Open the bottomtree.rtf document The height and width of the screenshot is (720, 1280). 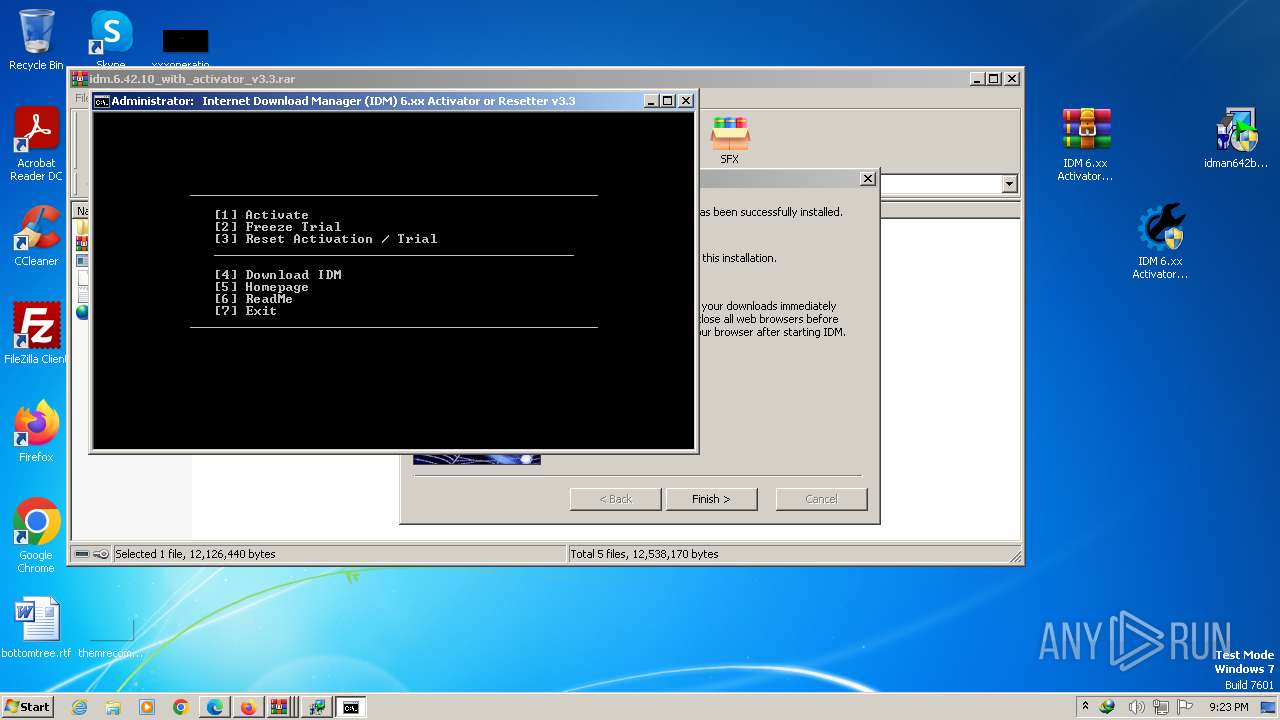click(x=36, y=628)
